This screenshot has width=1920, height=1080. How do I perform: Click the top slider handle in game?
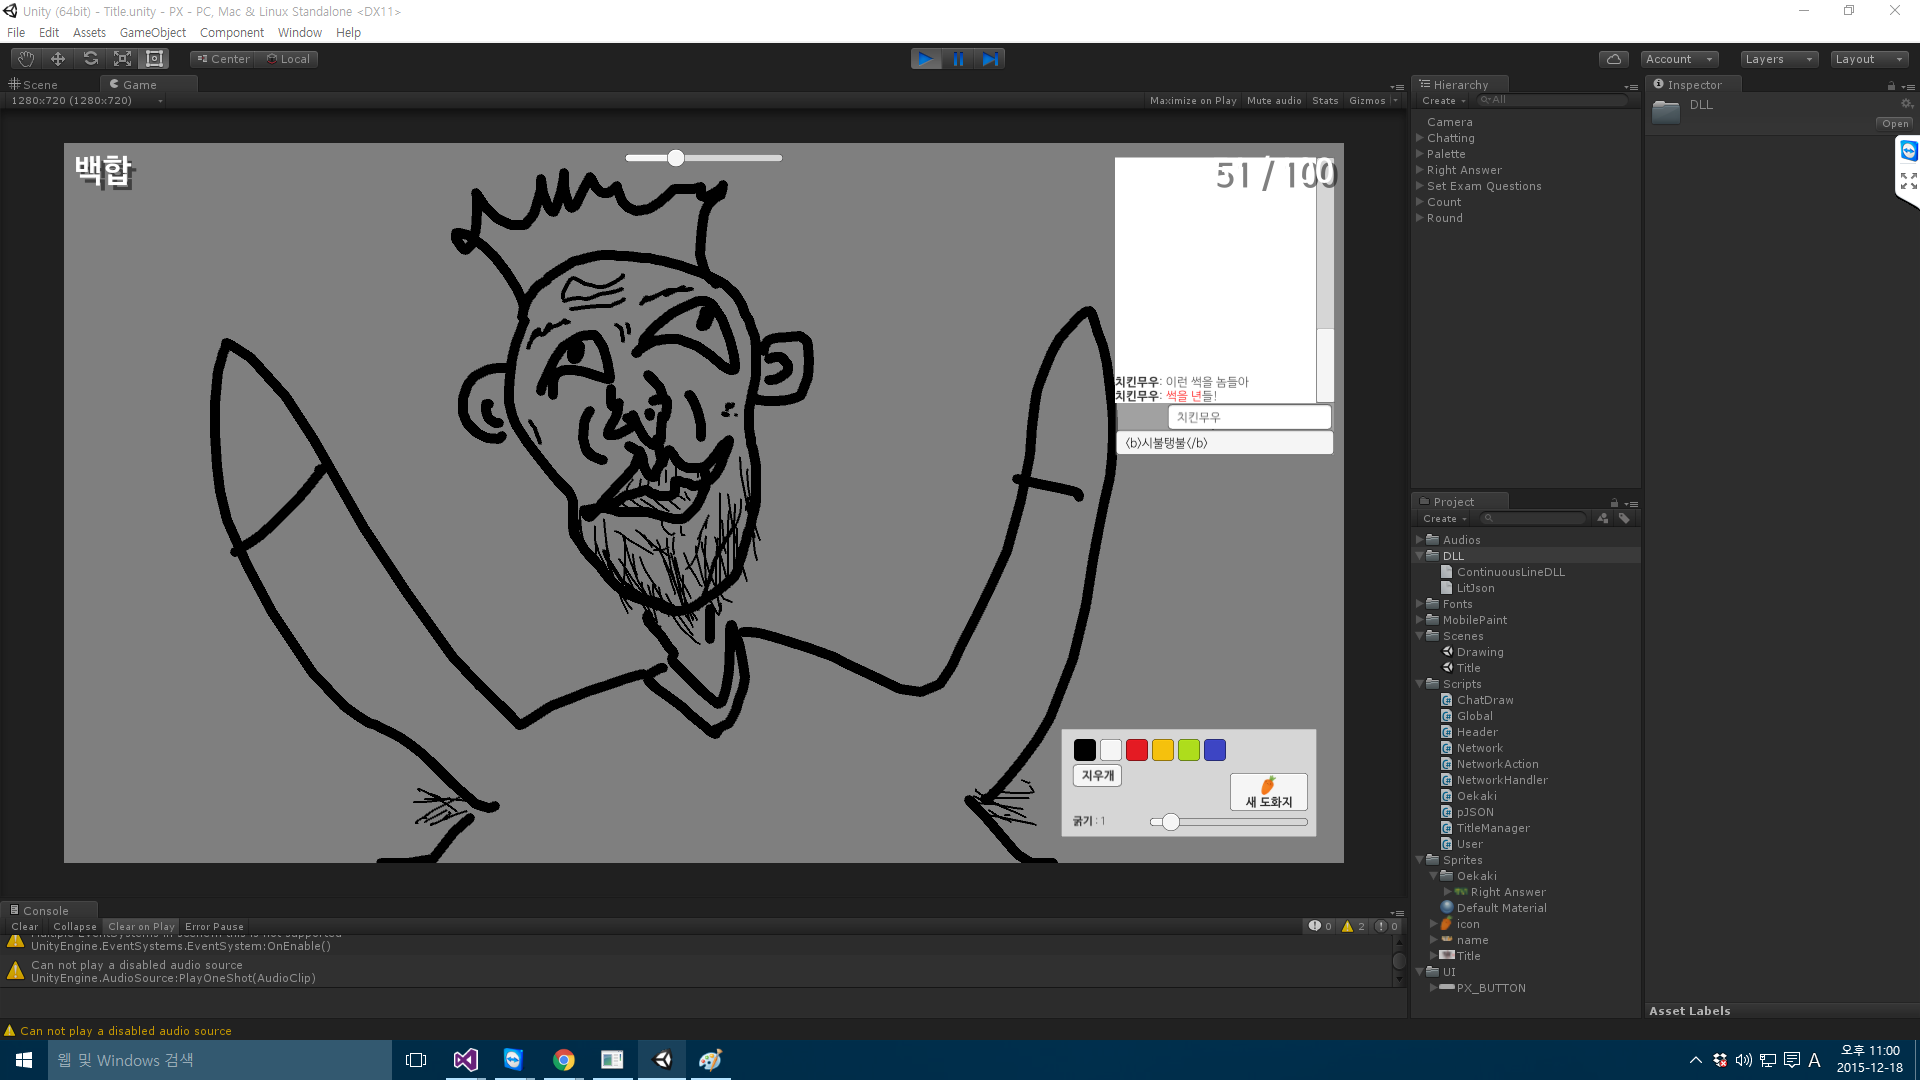tap(676, 158)
